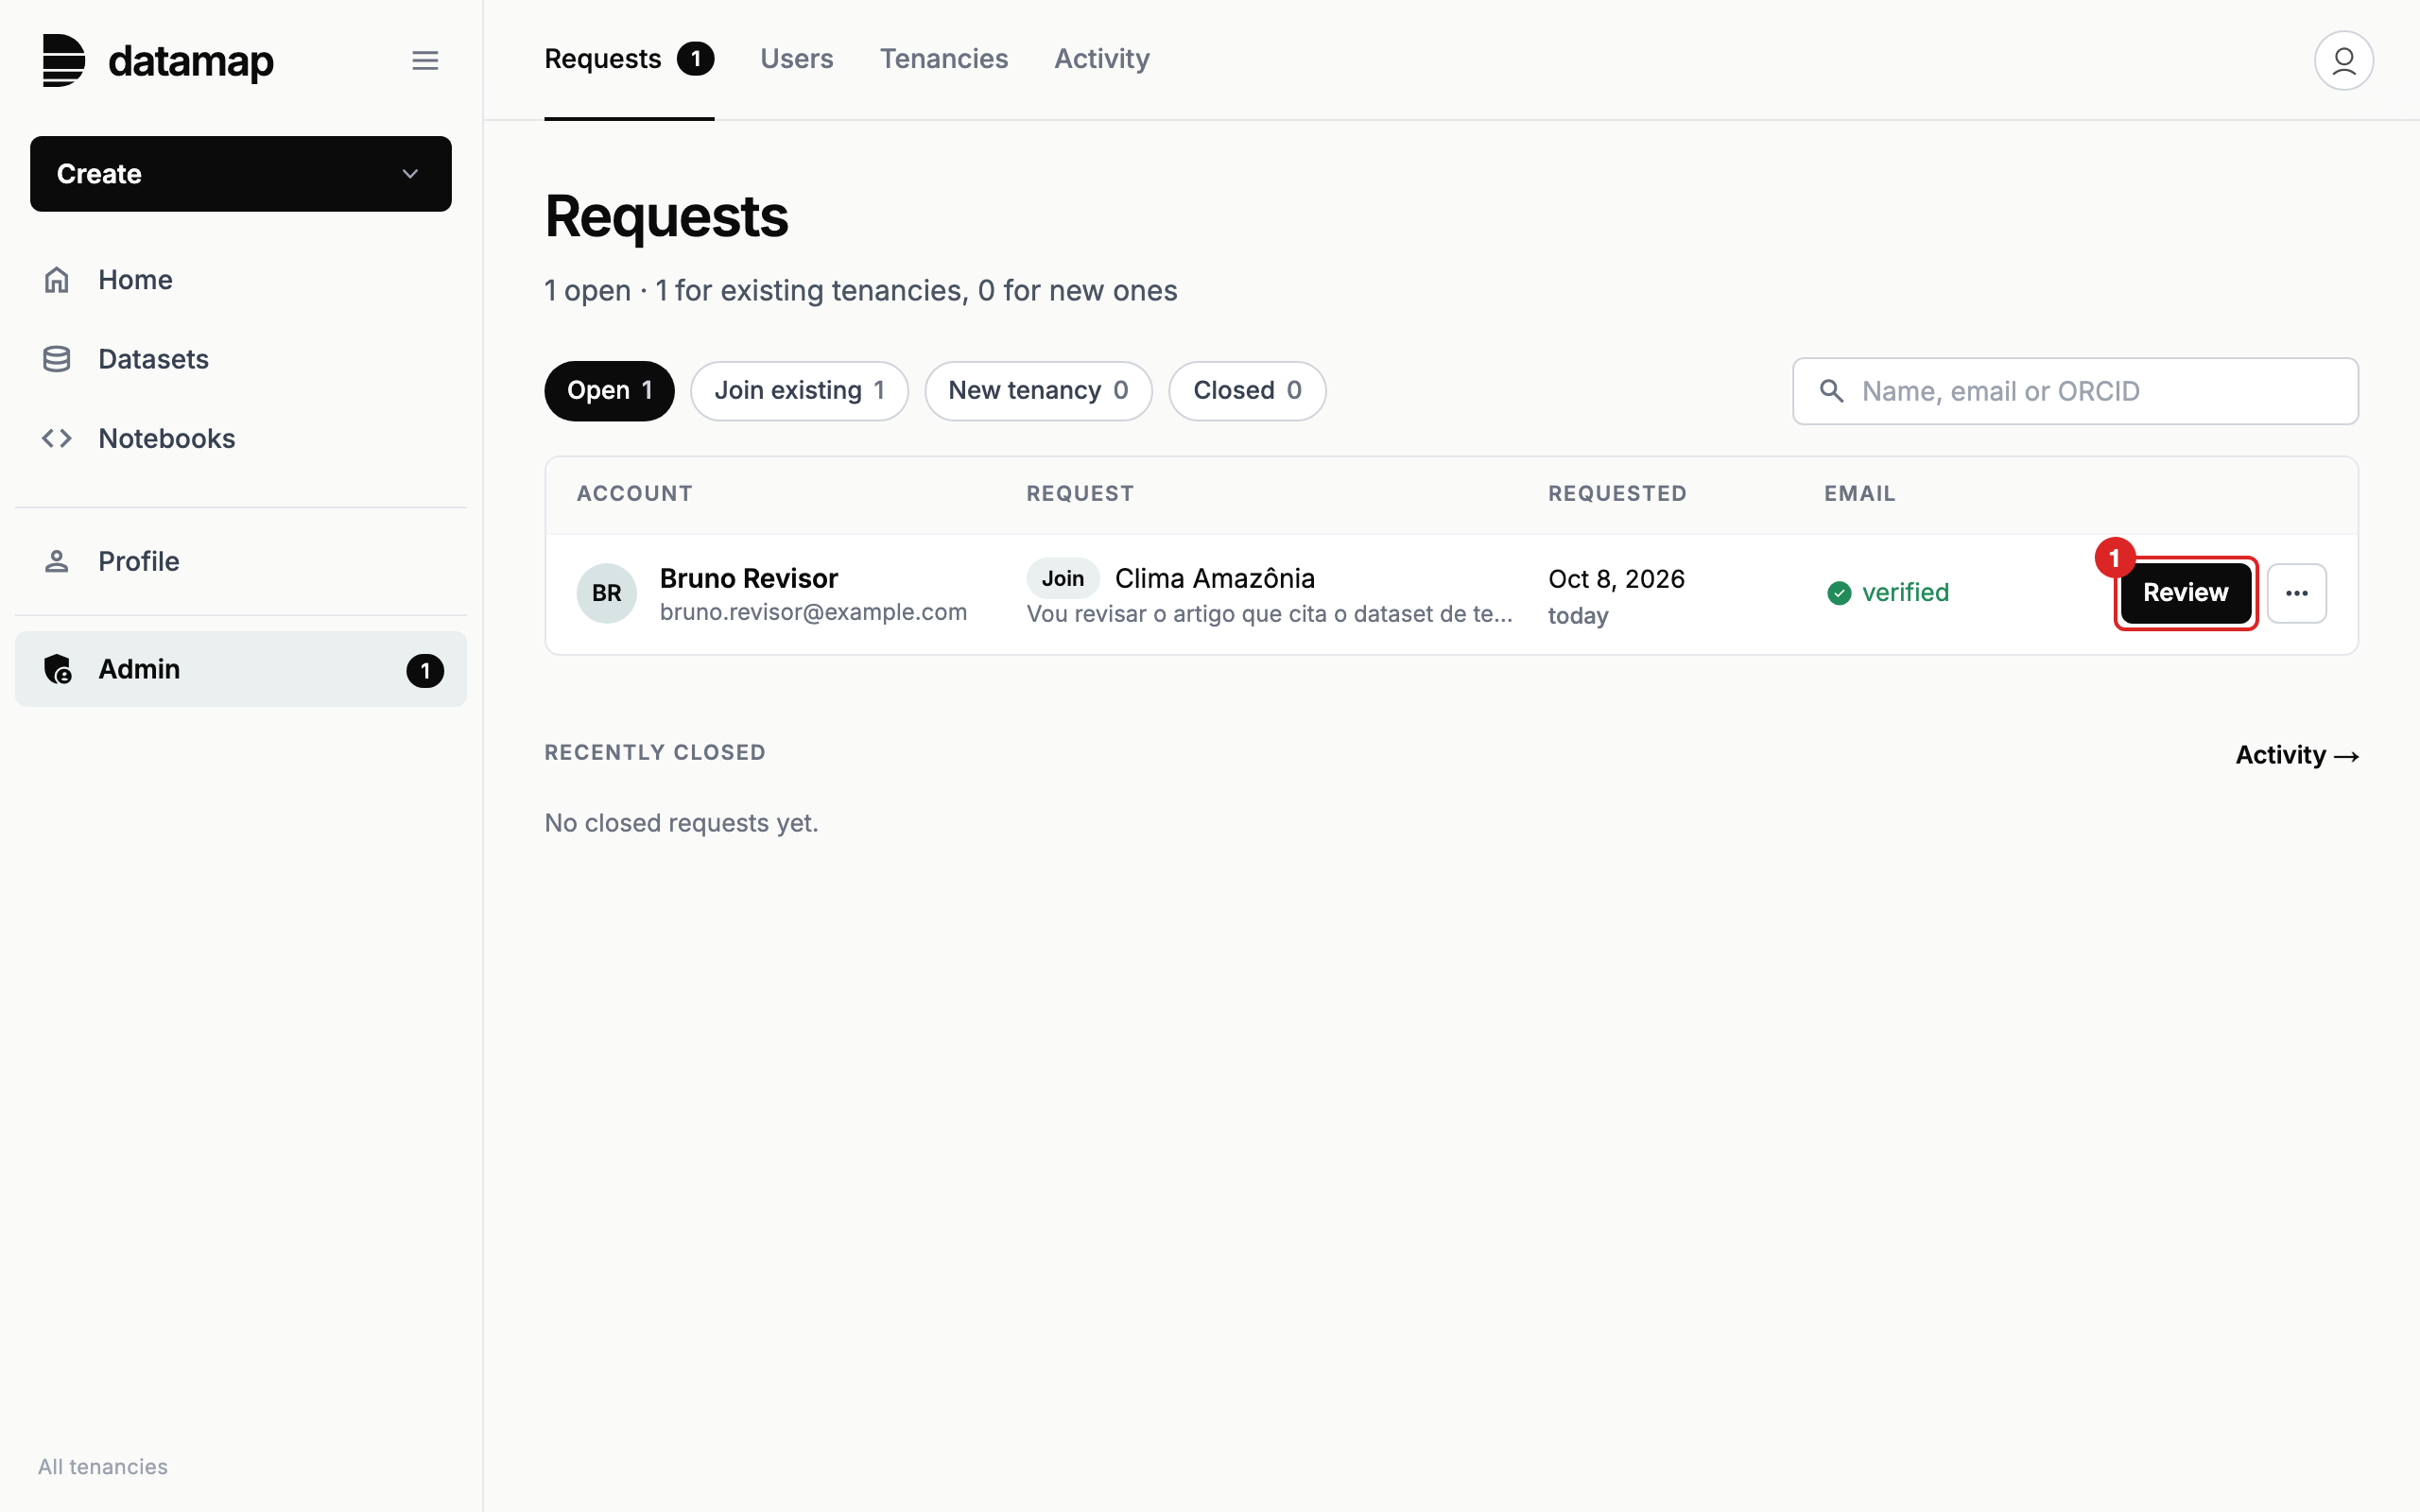Switch to the Activity tab

[x=1102, y=59]
